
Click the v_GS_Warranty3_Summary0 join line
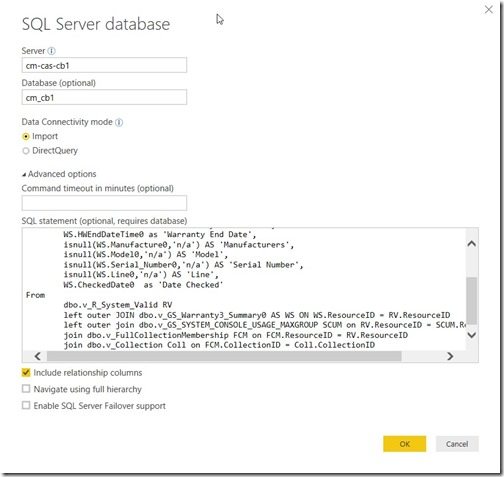(257, 315)
